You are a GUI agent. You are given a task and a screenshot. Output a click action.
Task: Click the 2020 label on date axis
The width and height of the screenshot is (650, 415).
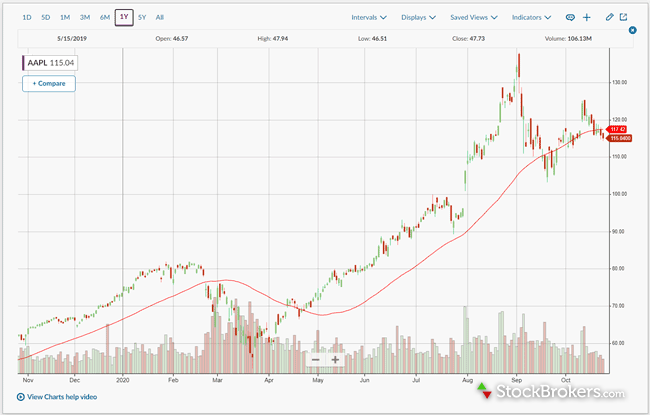pyautogui.click(x=123, y=380)
